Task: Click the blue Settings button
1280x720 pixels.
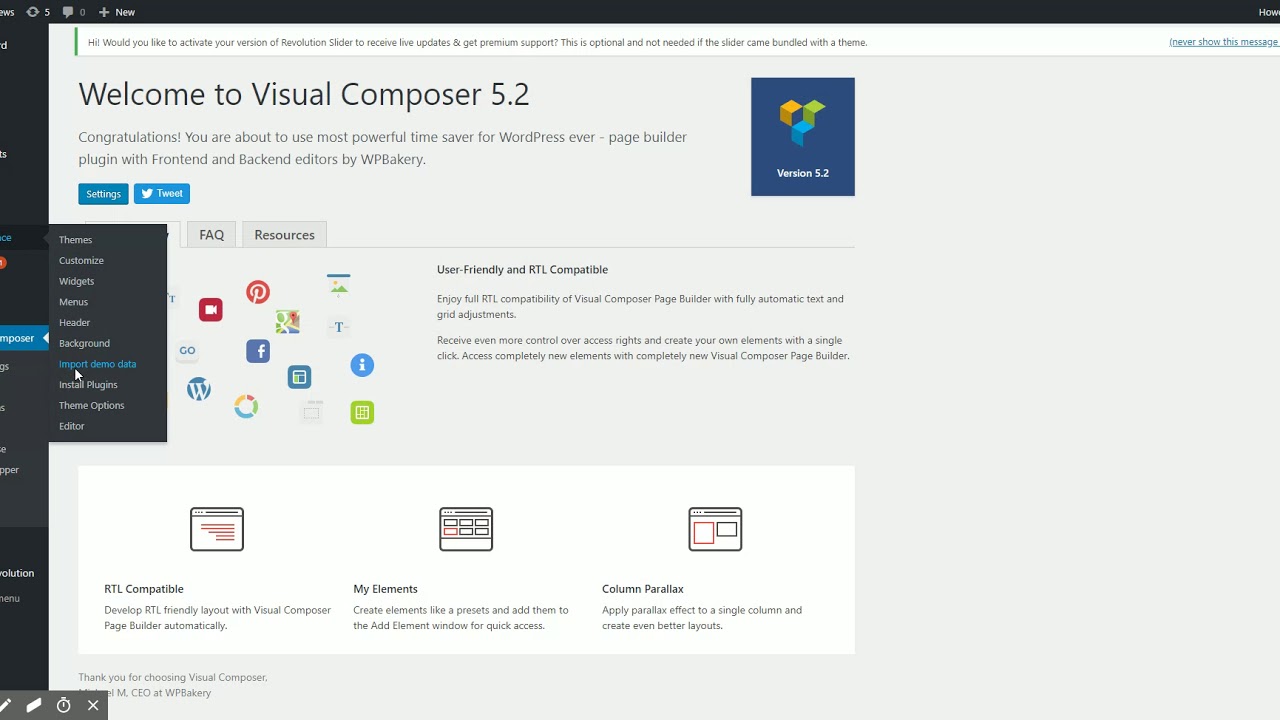Action: click(x=103, y=194)
